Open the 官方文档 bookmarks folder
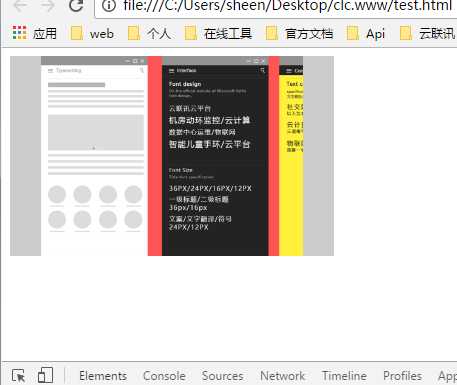The height and width of the screenshot is (385, 457). point(299,33)
